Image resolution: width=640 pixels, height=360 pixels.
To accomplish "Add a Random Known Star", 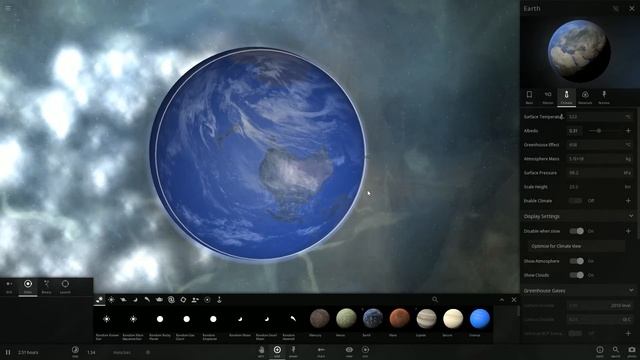I will [x=107, y=324].
